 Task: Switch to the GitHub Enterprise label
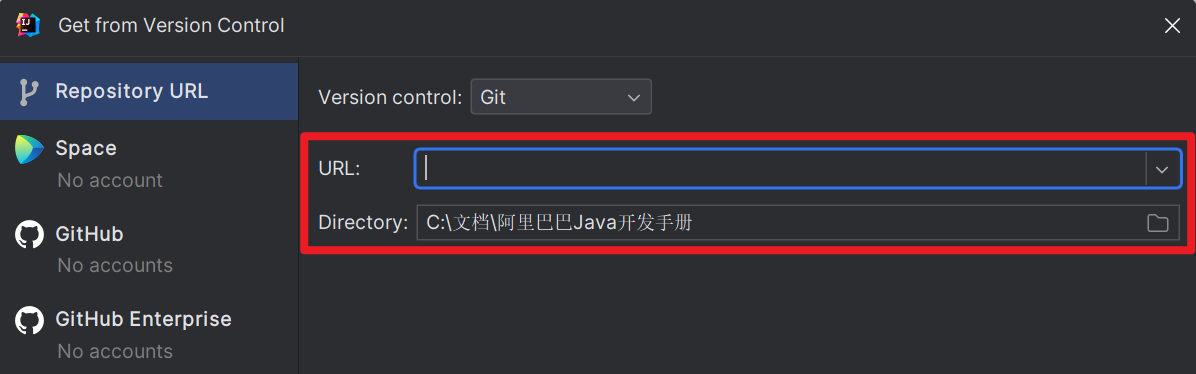143,319
